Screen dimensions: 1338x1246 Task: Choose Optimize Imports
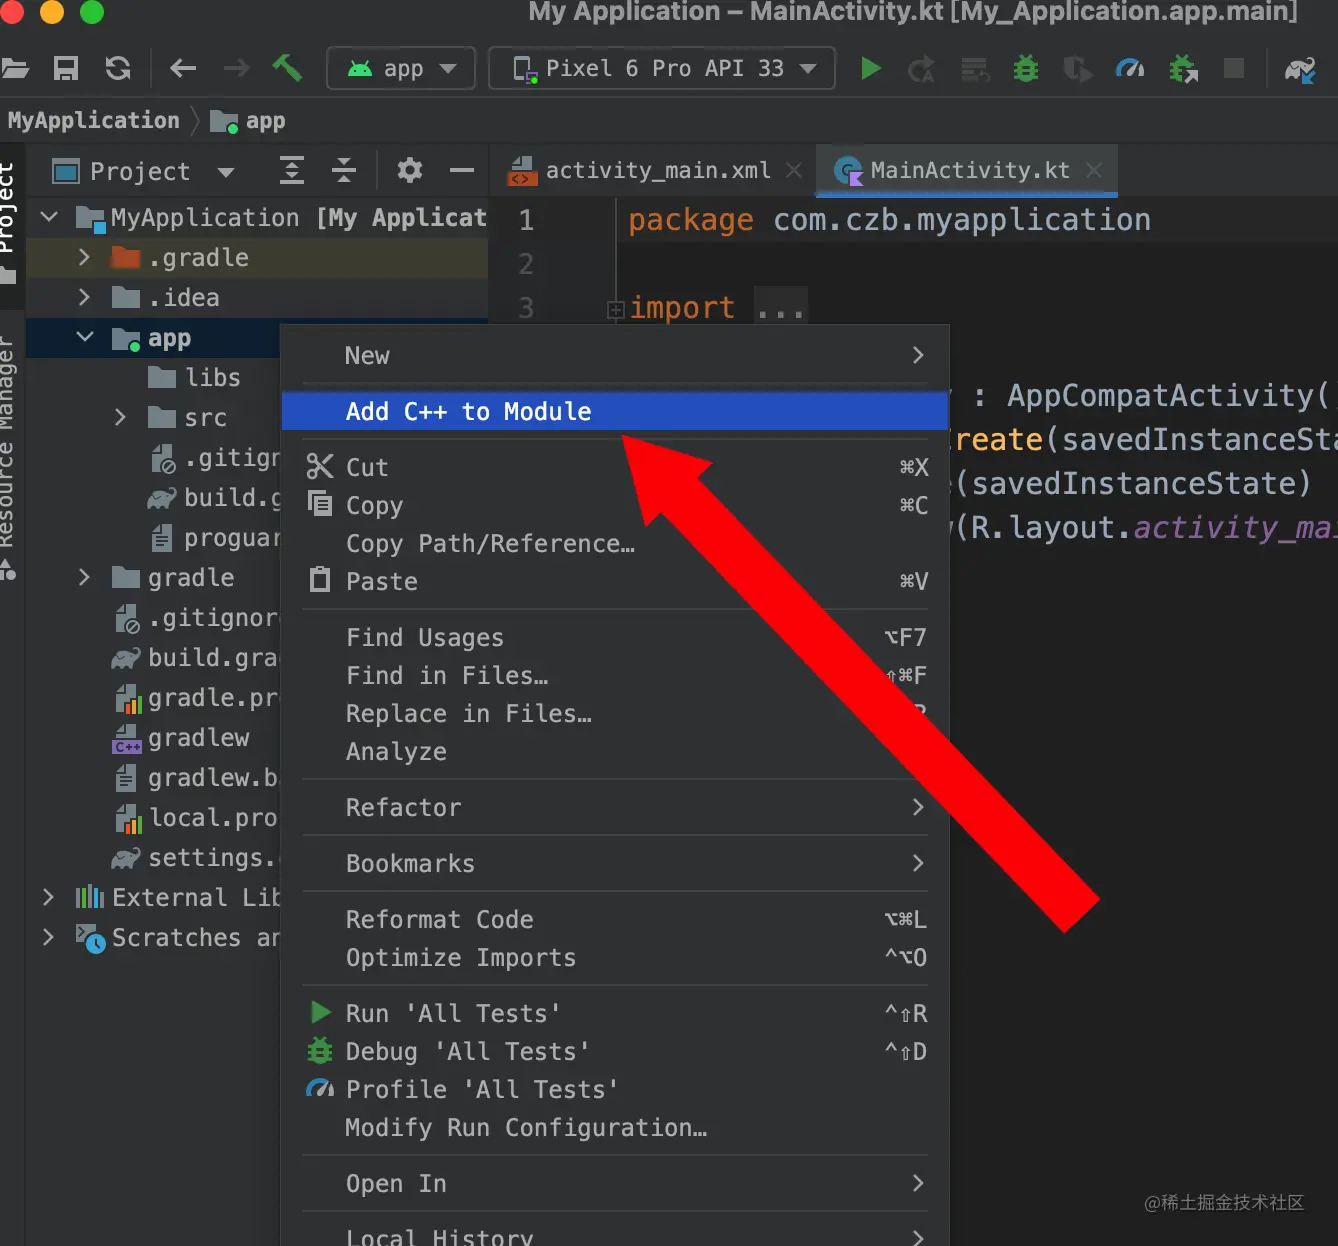615,957
